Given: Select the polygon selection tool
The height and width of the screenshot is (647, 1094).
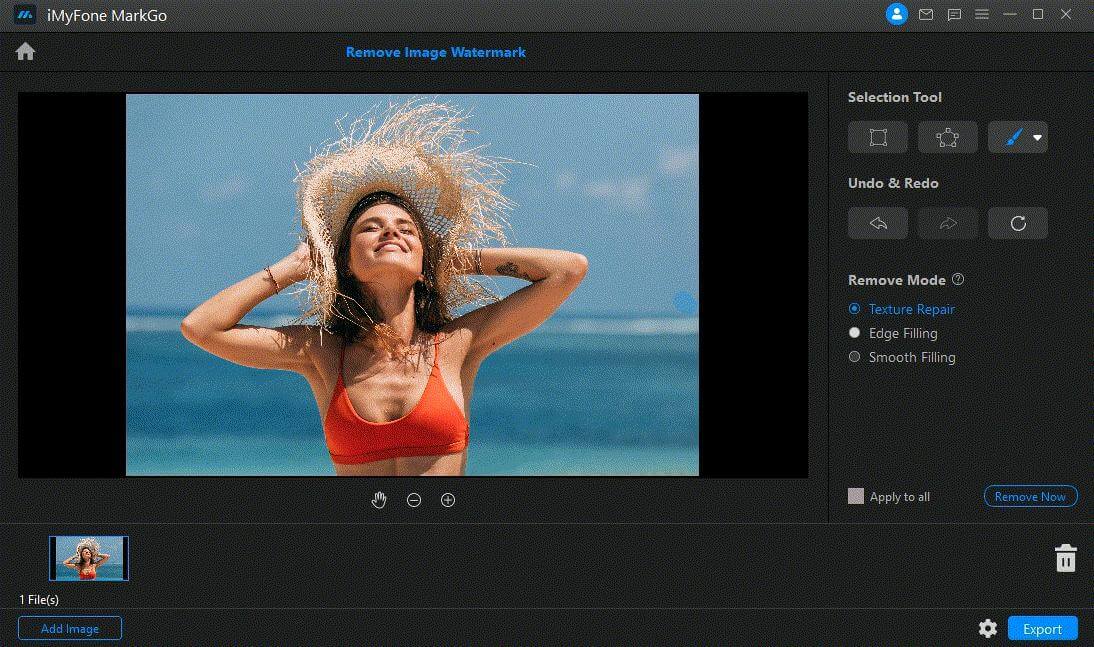Looking at the screenshot, I should 947,138.
